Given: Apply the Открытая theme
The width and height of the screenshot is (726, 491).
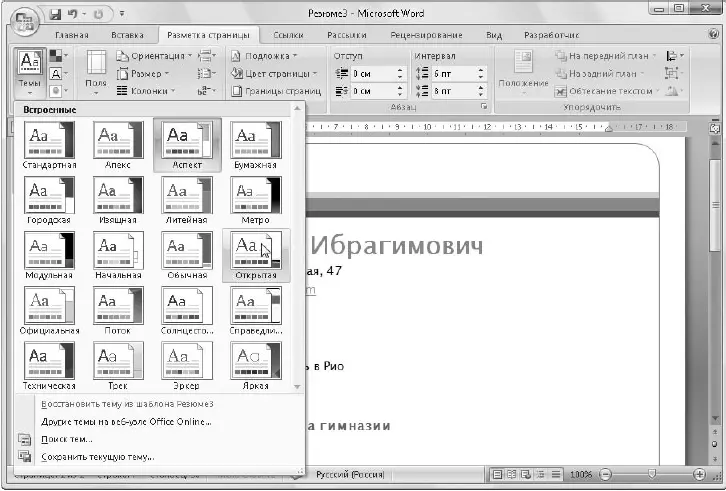Looking at the screenshot, I should tap(256, 255).
